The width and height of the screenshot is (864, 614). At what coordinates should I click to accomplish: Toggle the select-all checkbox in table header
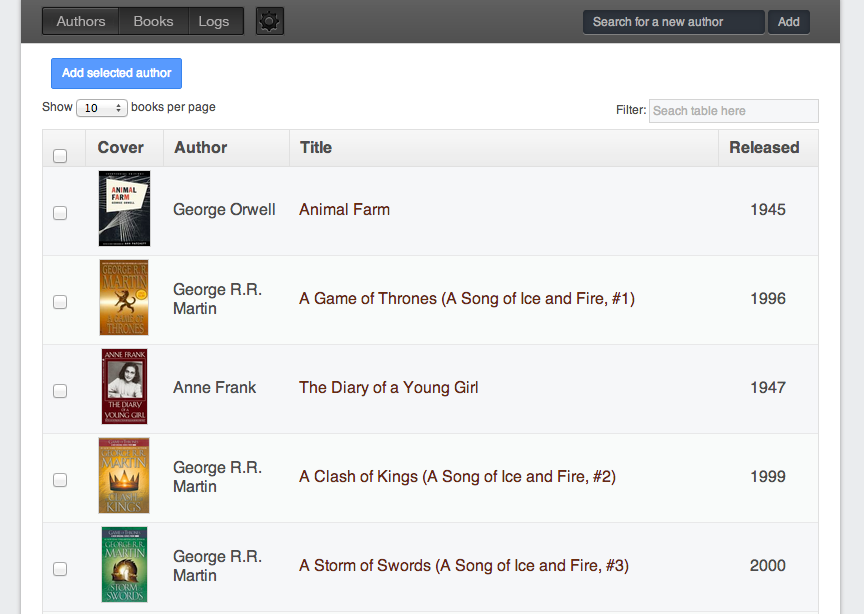point(60,156)
